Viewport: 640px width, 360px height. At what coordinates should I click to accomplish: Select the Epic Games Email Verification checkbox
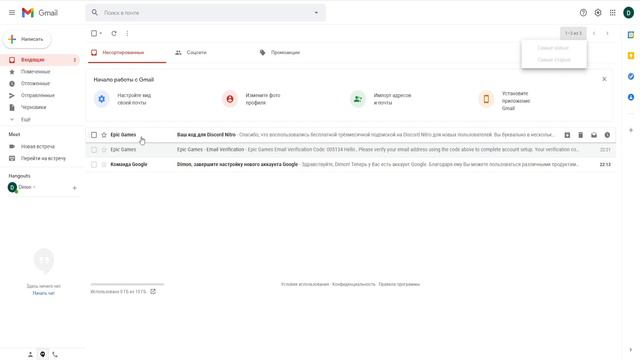(94, 150)
